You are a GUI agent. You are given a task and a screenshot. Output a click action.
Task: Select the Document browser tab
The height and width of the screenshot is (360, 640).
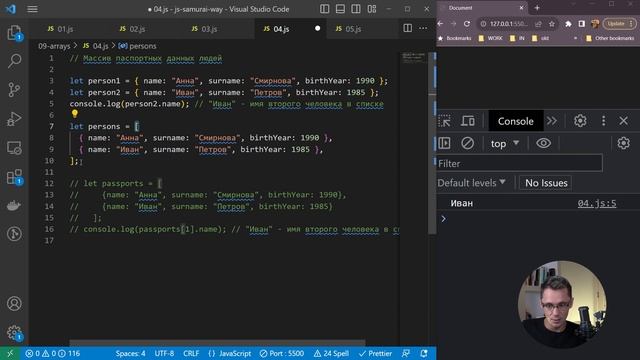pyautogui.click(x=482, y=8)
